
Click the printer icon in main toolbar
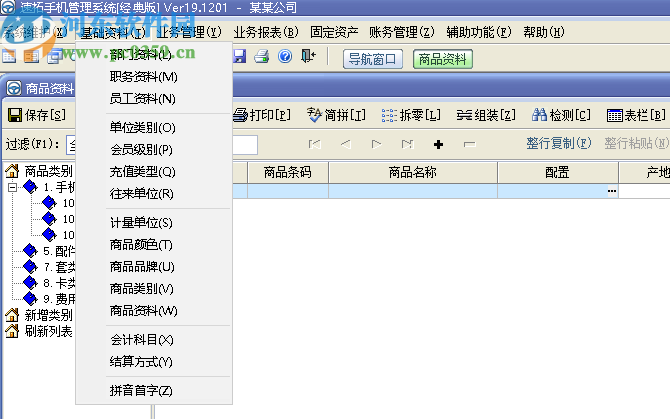coord(262,56)
